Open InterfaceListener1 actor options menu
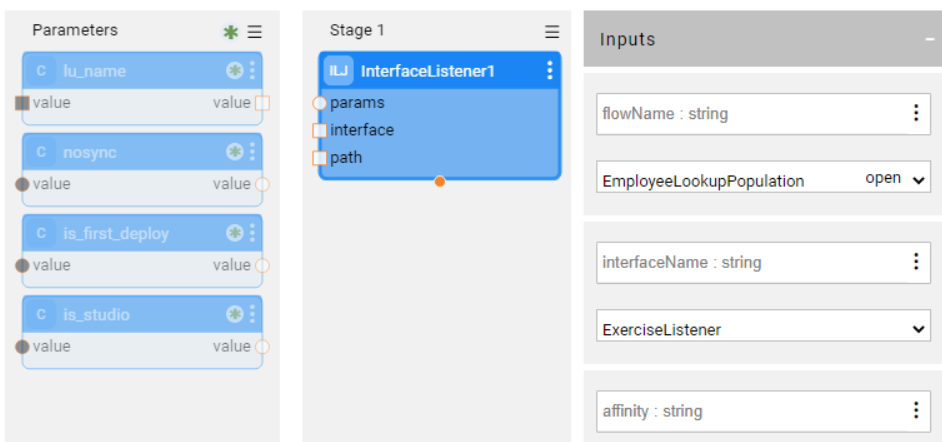This screenshot has width=942, height=442. point(549,70)
